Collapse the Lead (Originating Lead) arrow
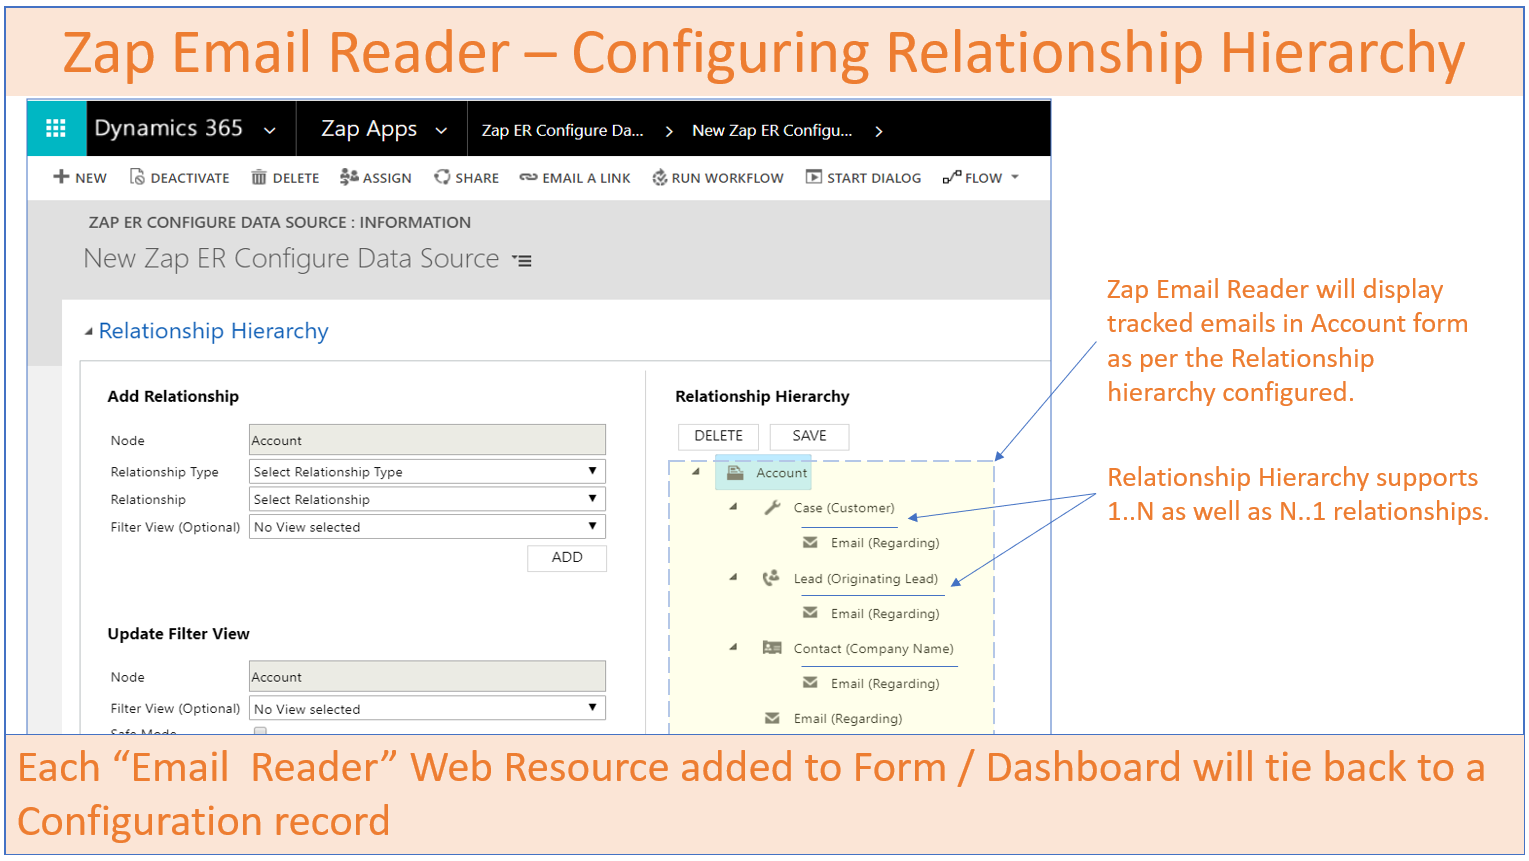Screen dimensions: 1529x861 733,578
